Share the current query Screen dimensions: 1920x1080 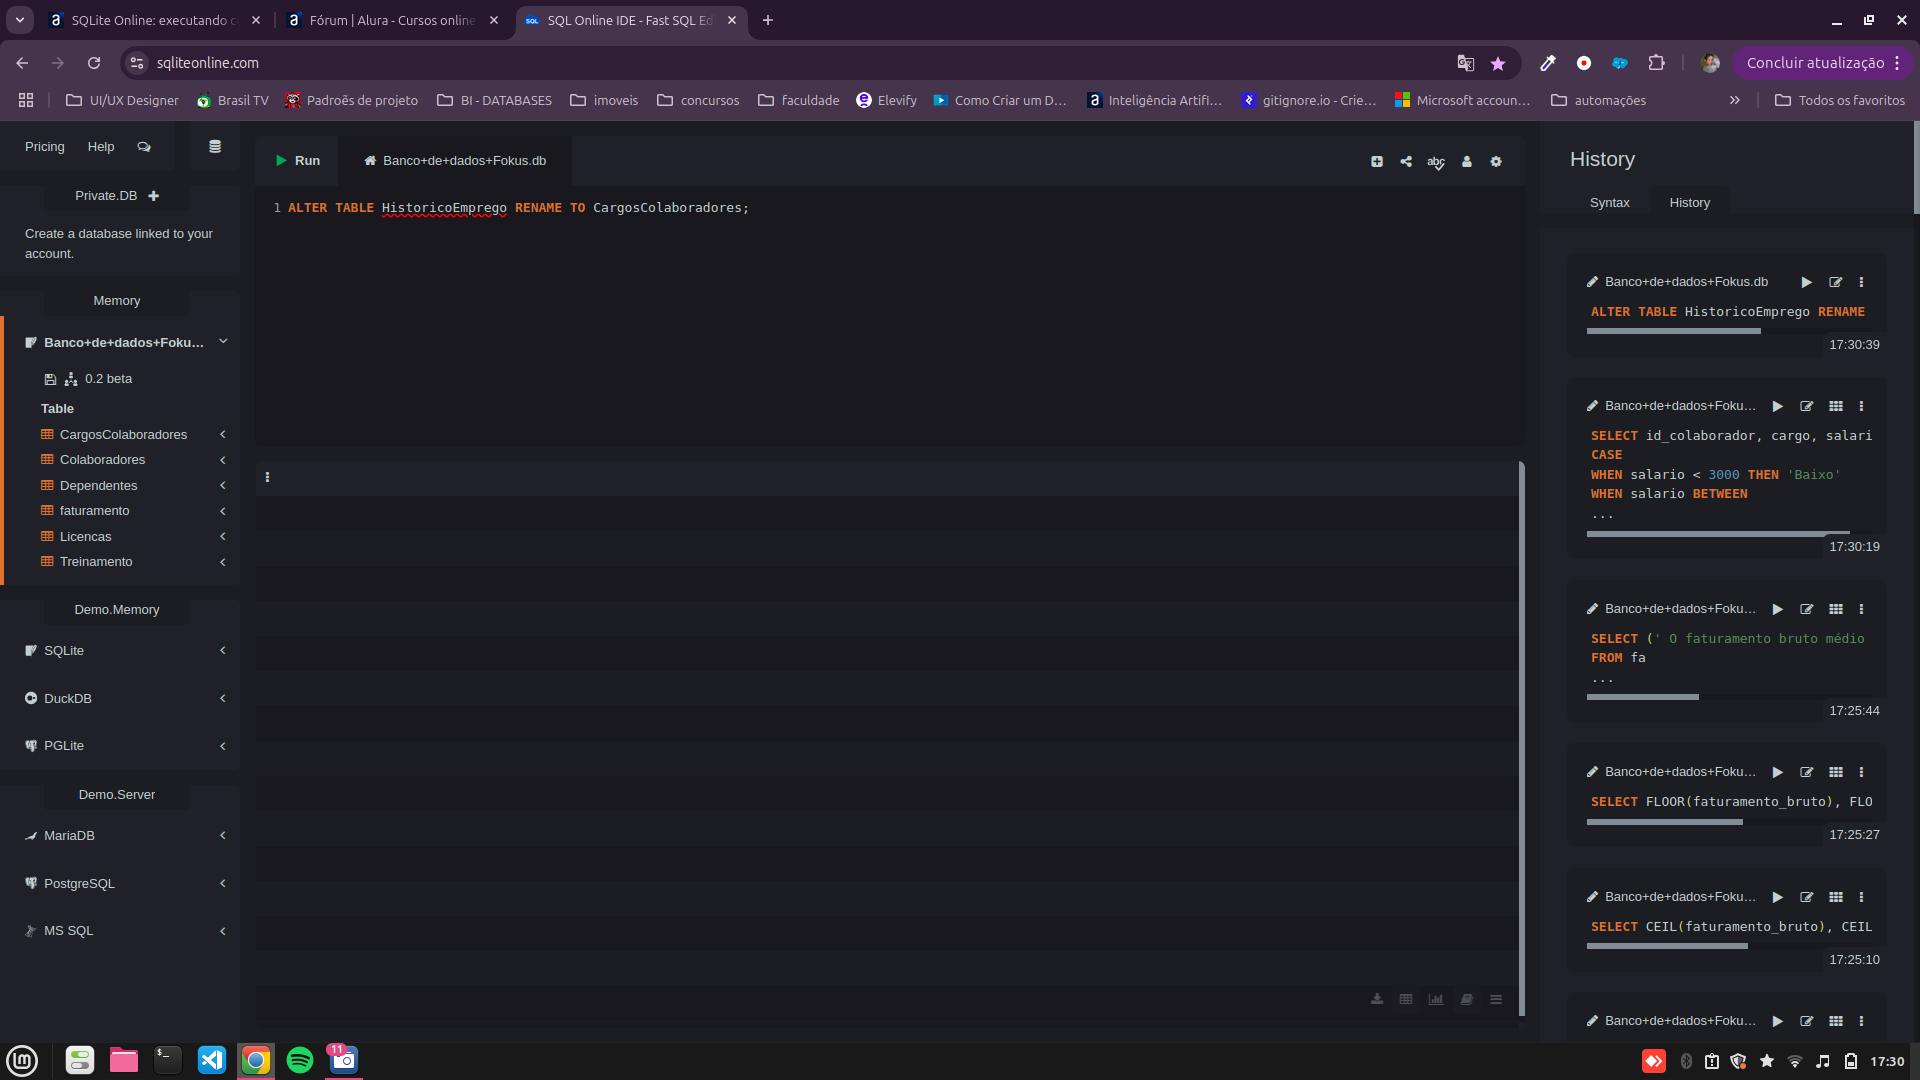1406,162
